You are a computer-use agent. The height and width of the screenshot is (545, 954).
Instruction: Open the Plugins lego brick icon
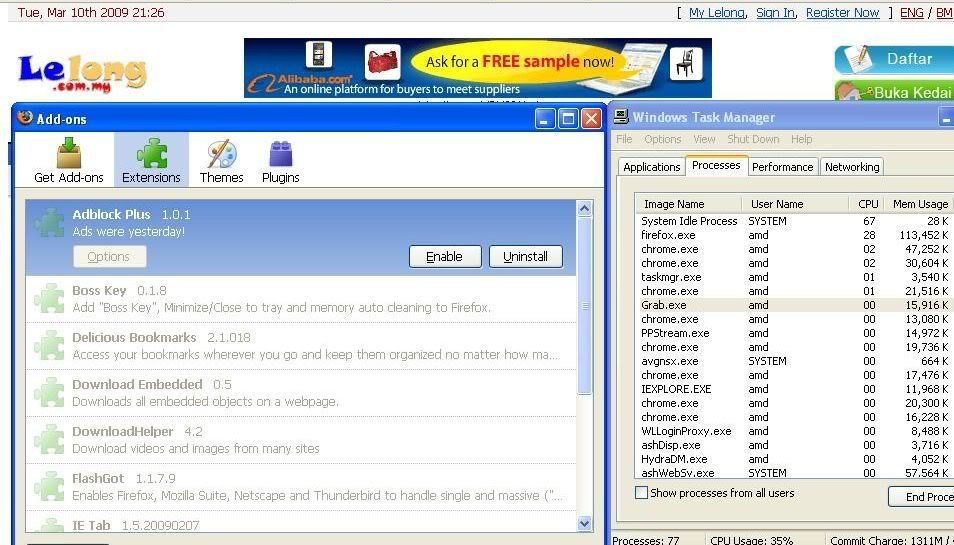pos(280,154)
